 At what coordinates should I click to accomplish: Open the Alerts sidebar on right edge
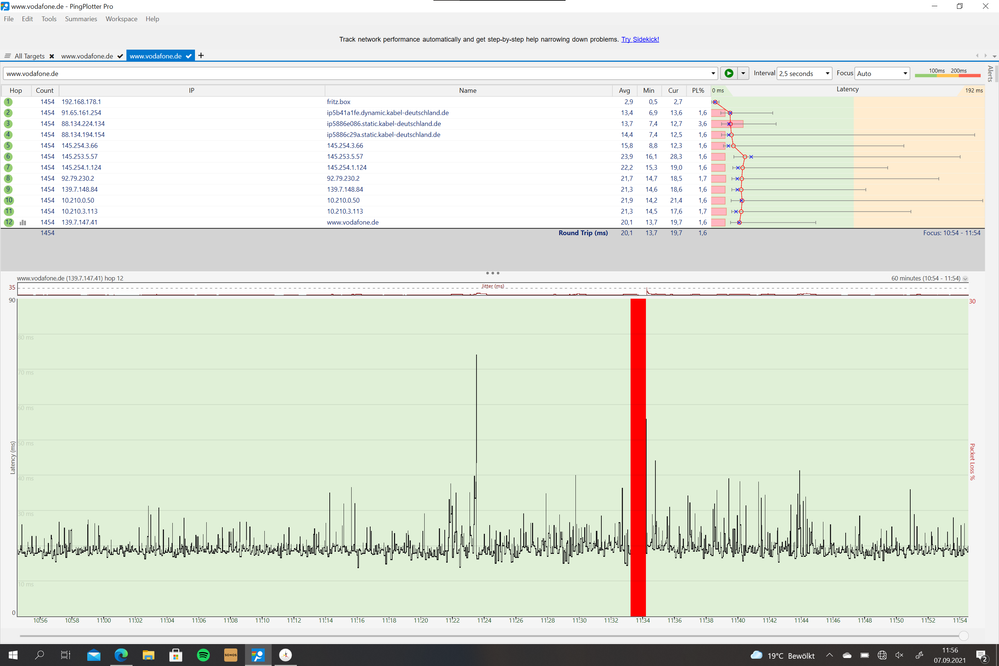coord(990,74)
